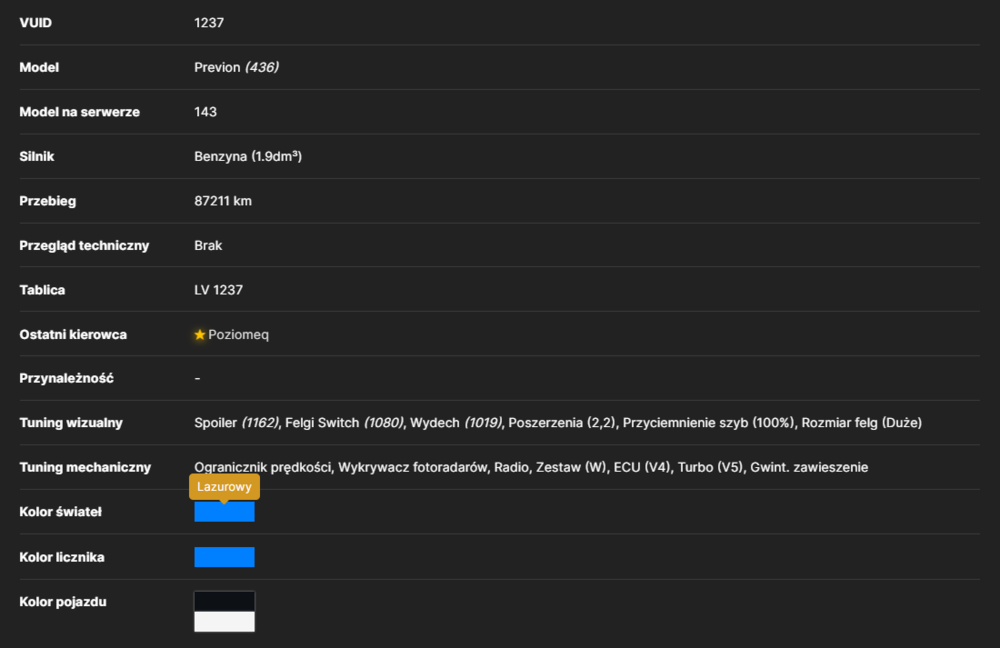Select the blue Kolor licznika swatch
Image resolution: width=1000 pixels, height=648 pixels.
(224, 557)
